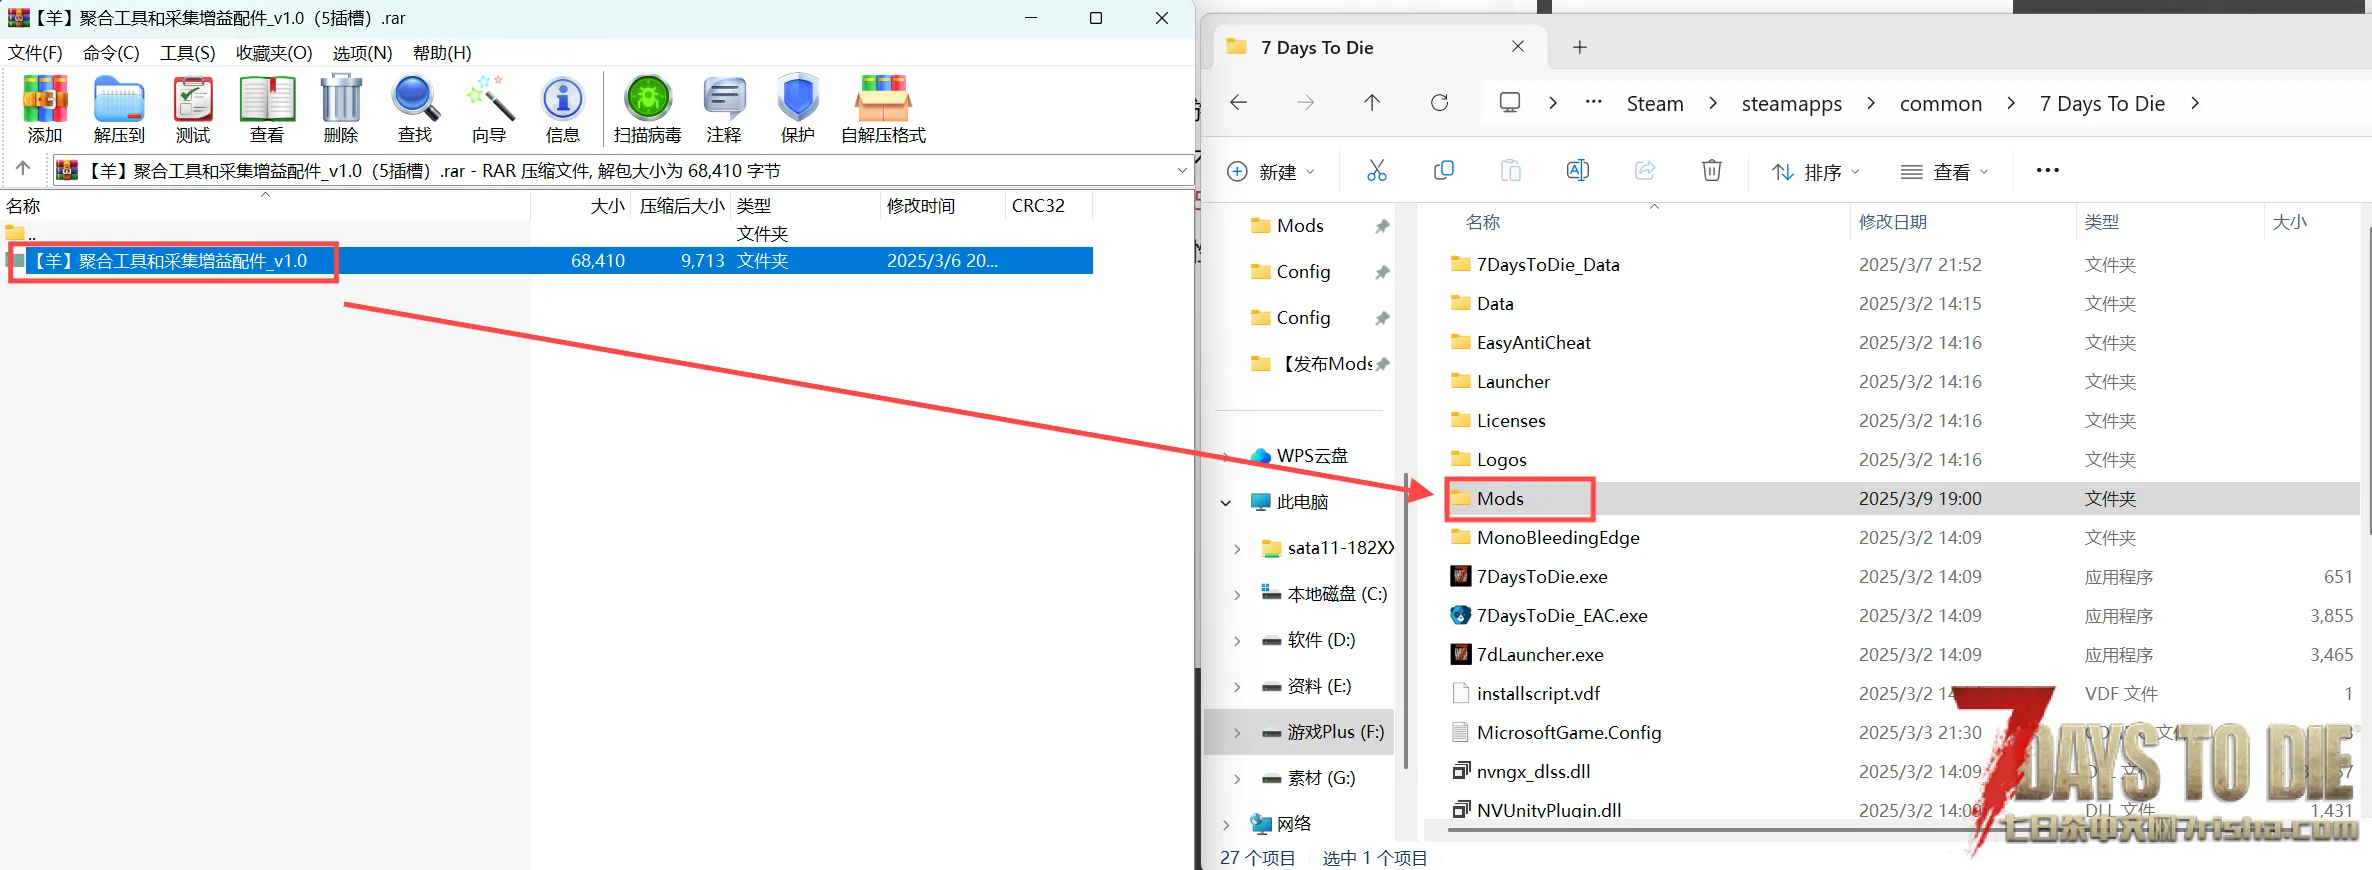Expand the Network (网络) tree node

pyautogui.click(x=1226, y=825)
